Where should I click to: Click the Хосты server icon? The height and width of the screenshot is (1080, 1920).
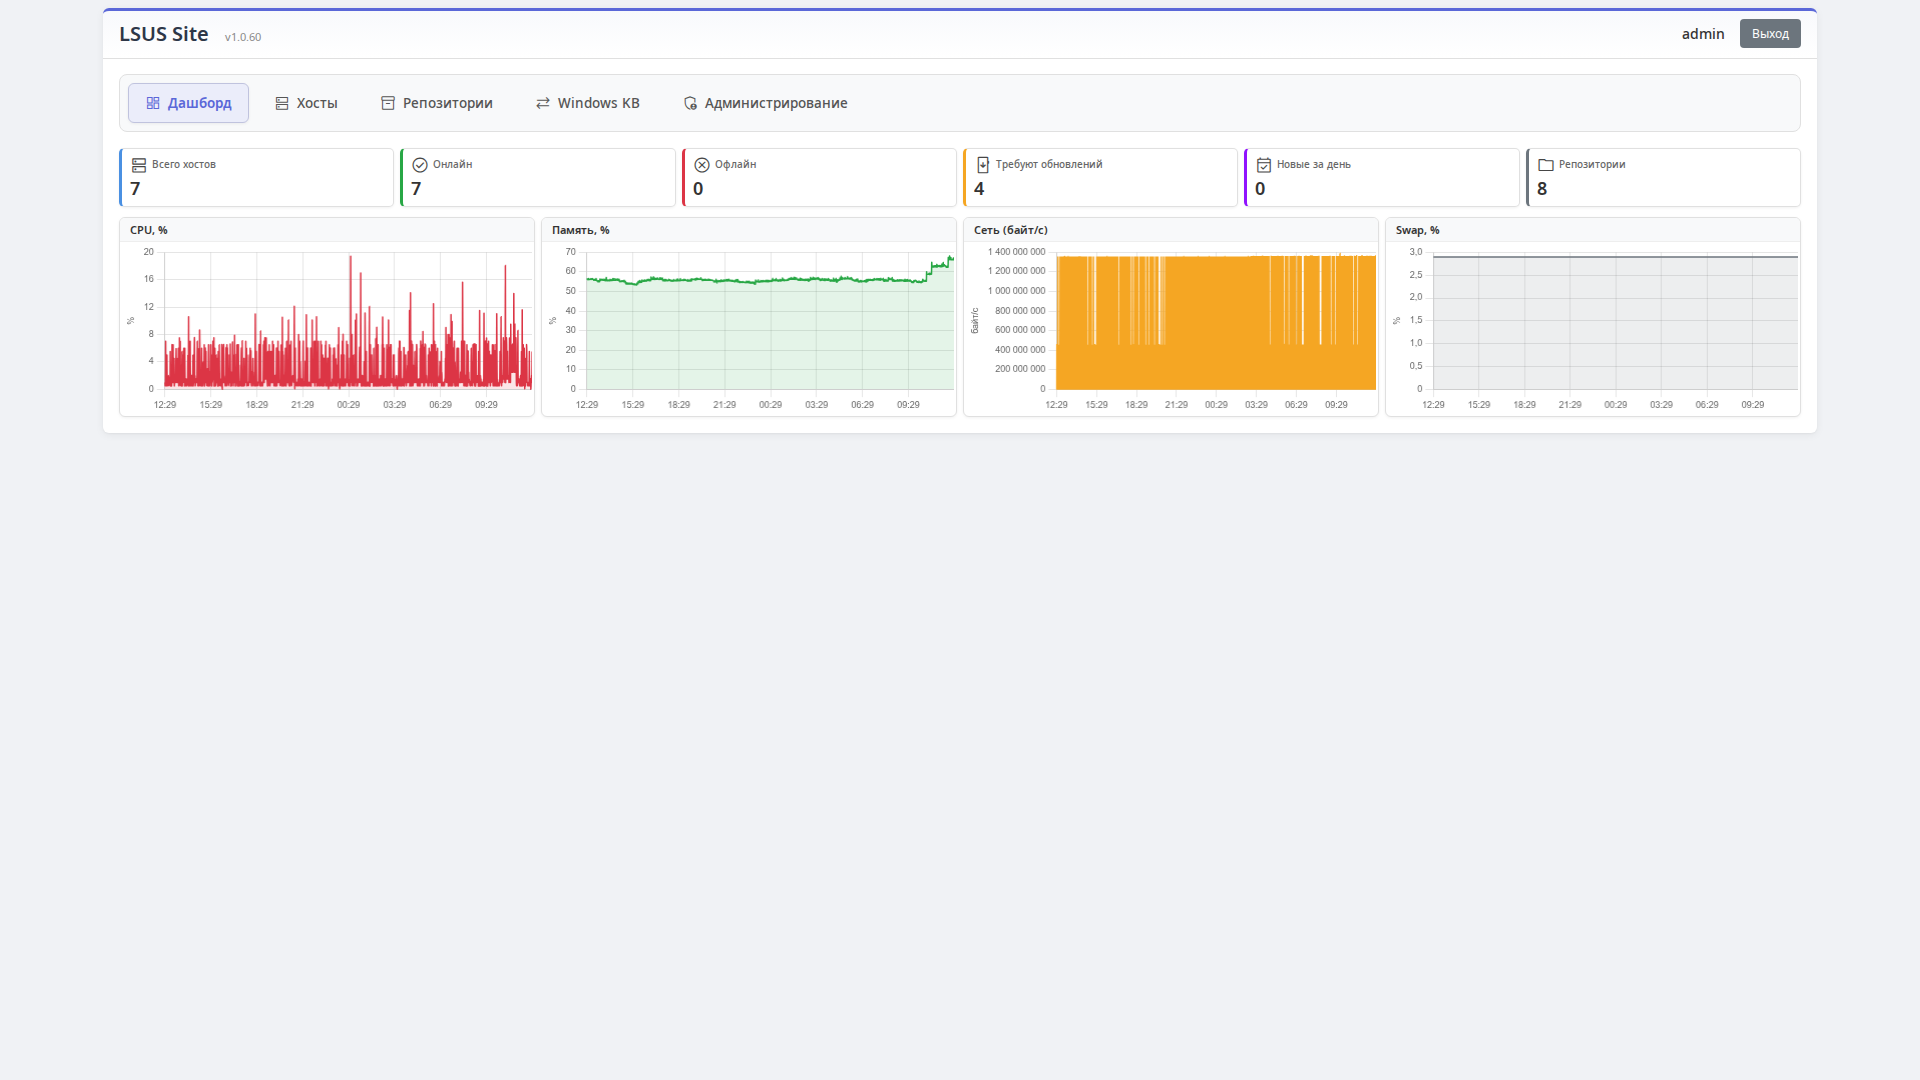(282, 103)
